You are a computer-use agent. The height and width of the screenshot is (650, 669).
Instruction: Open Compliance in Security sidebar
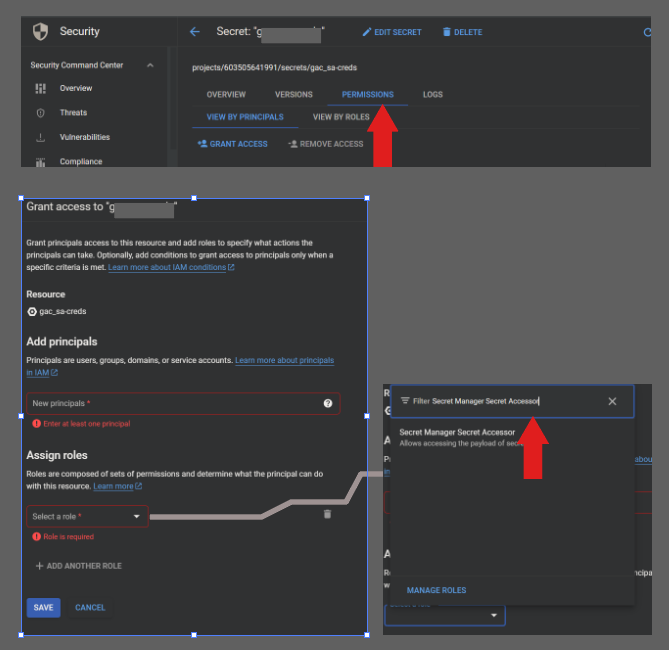pyautogui.click(x=81, y=162)
